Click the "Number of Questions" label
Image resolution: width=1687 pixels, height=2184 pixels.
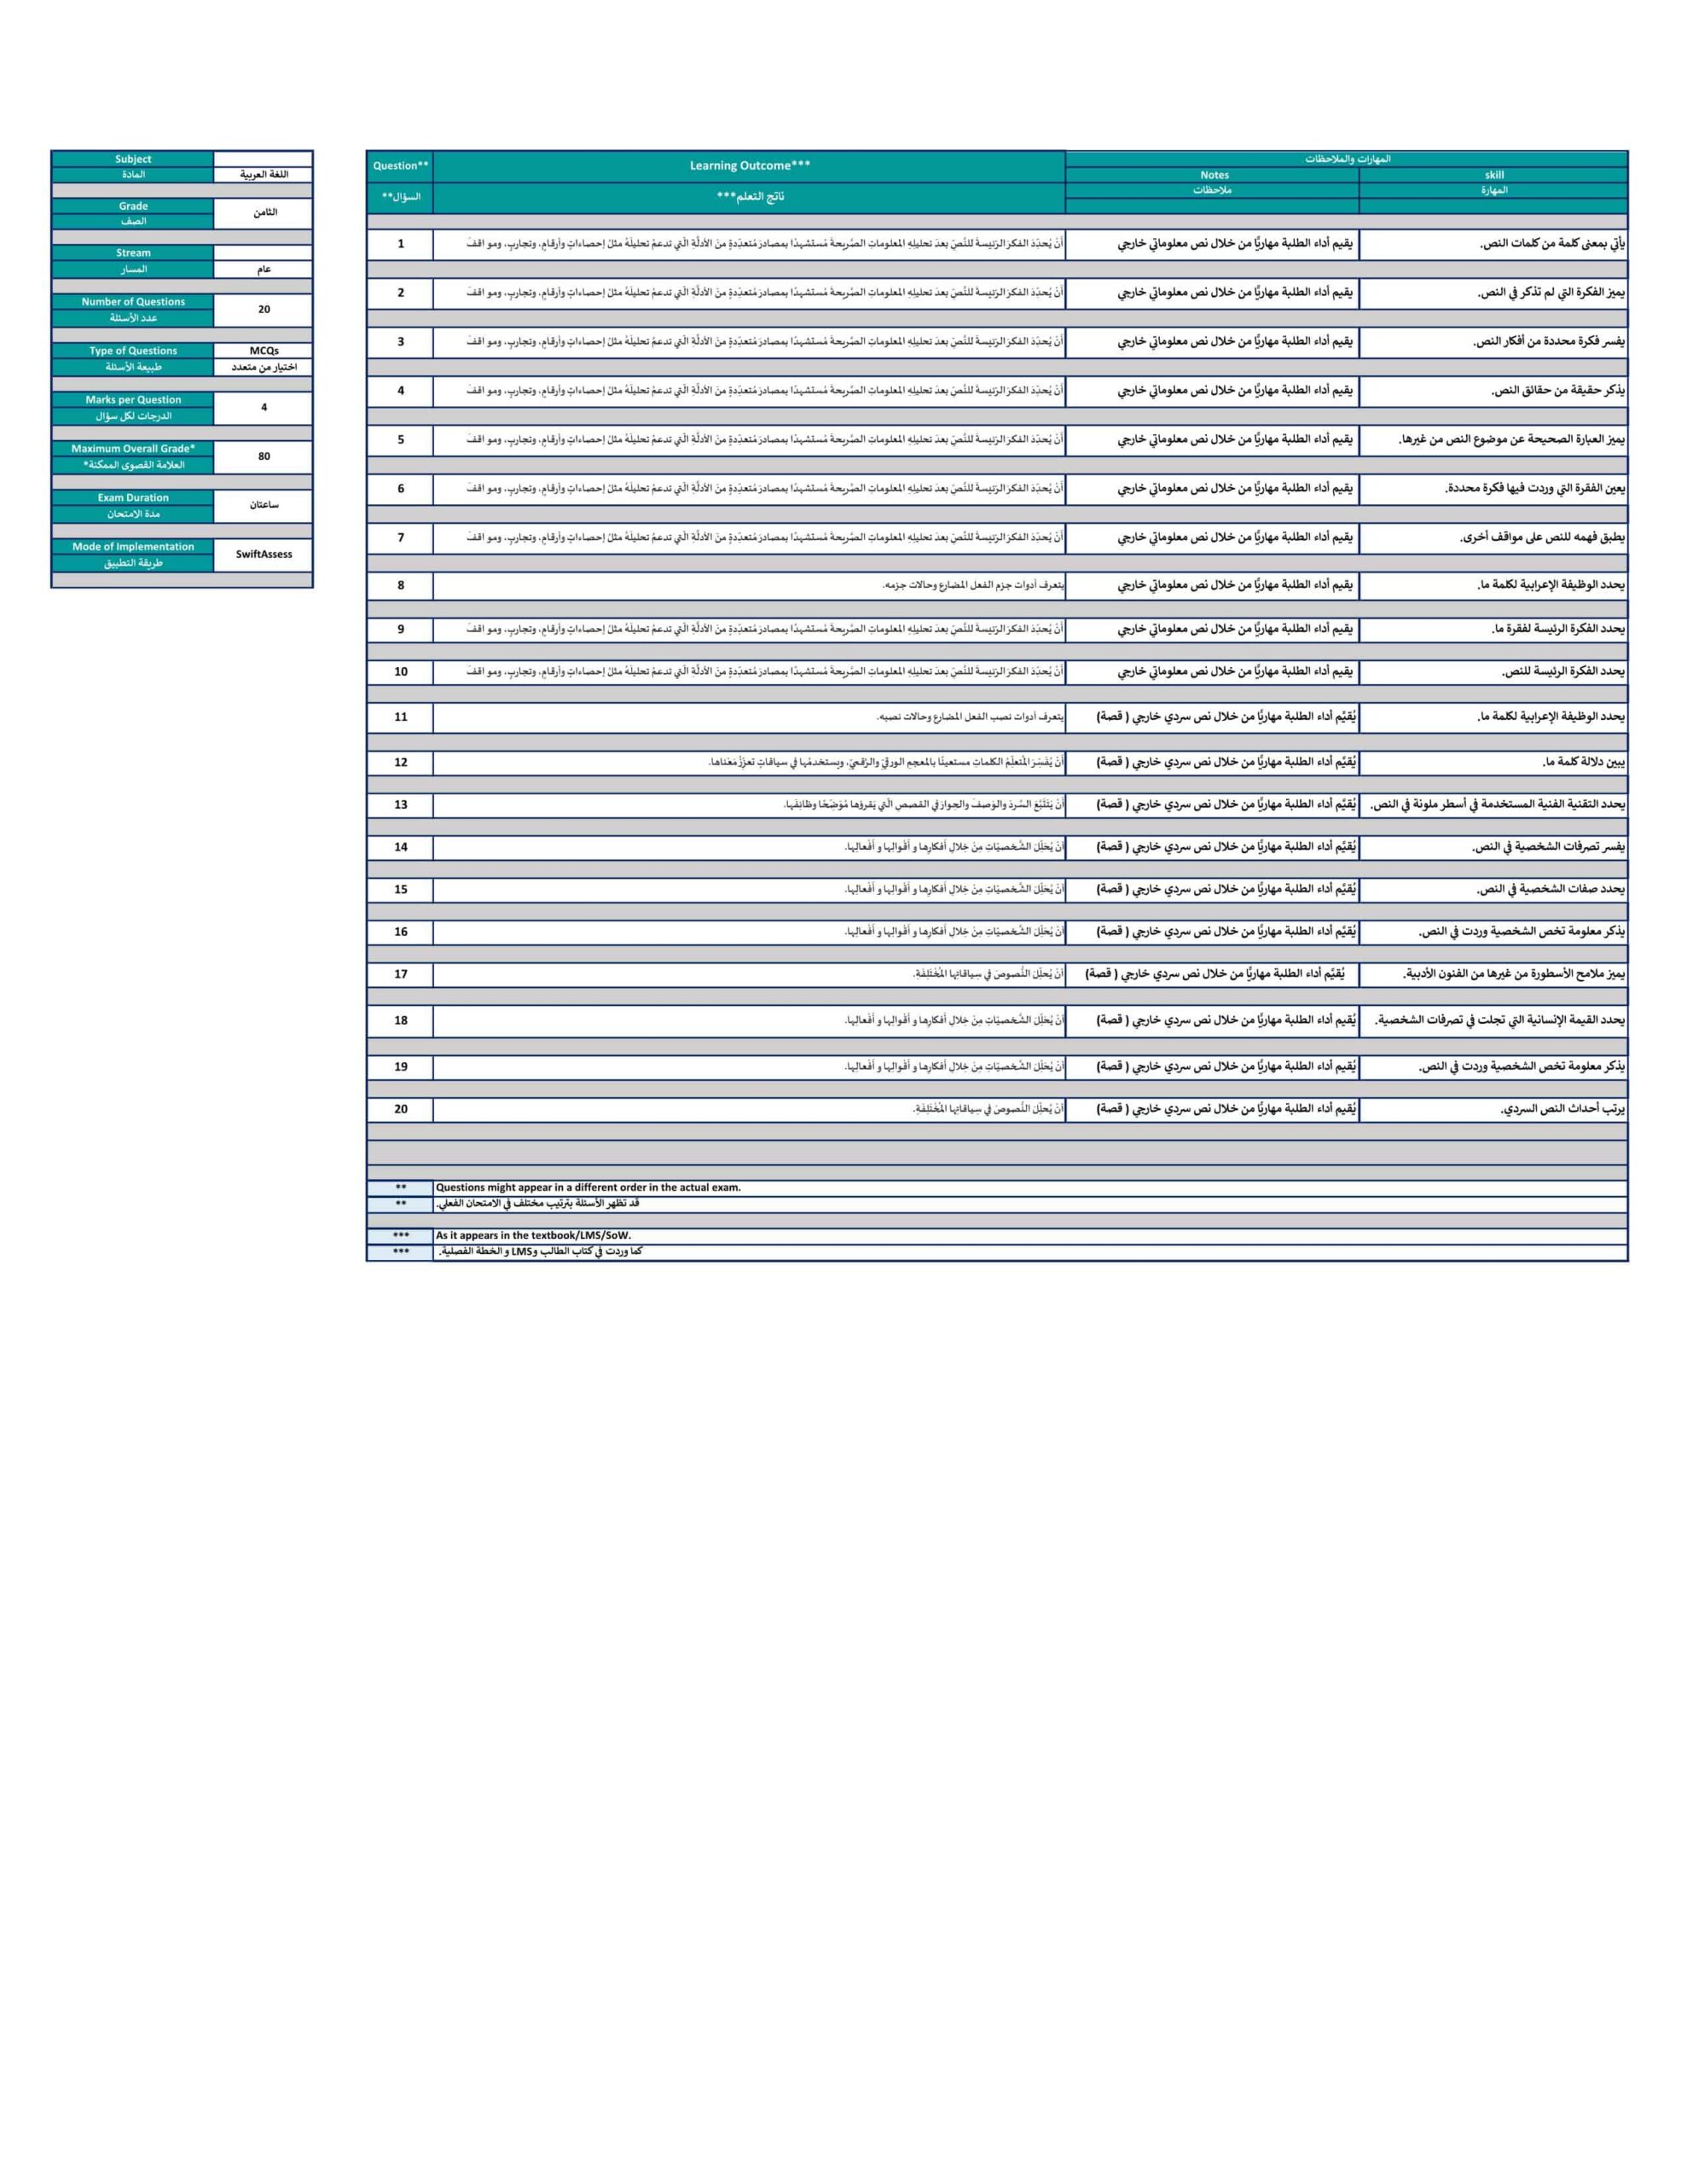[x=133, y=302]
